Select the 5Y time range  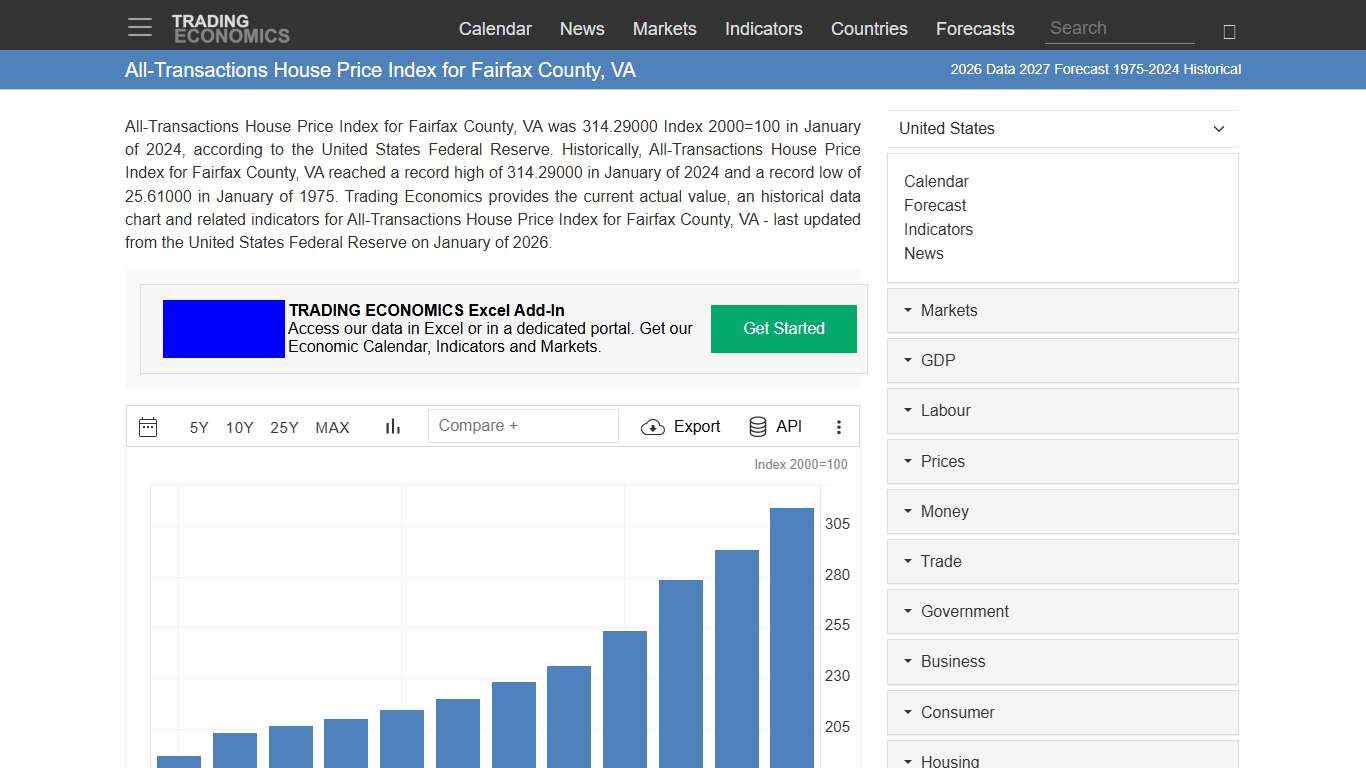pos(199,428)
